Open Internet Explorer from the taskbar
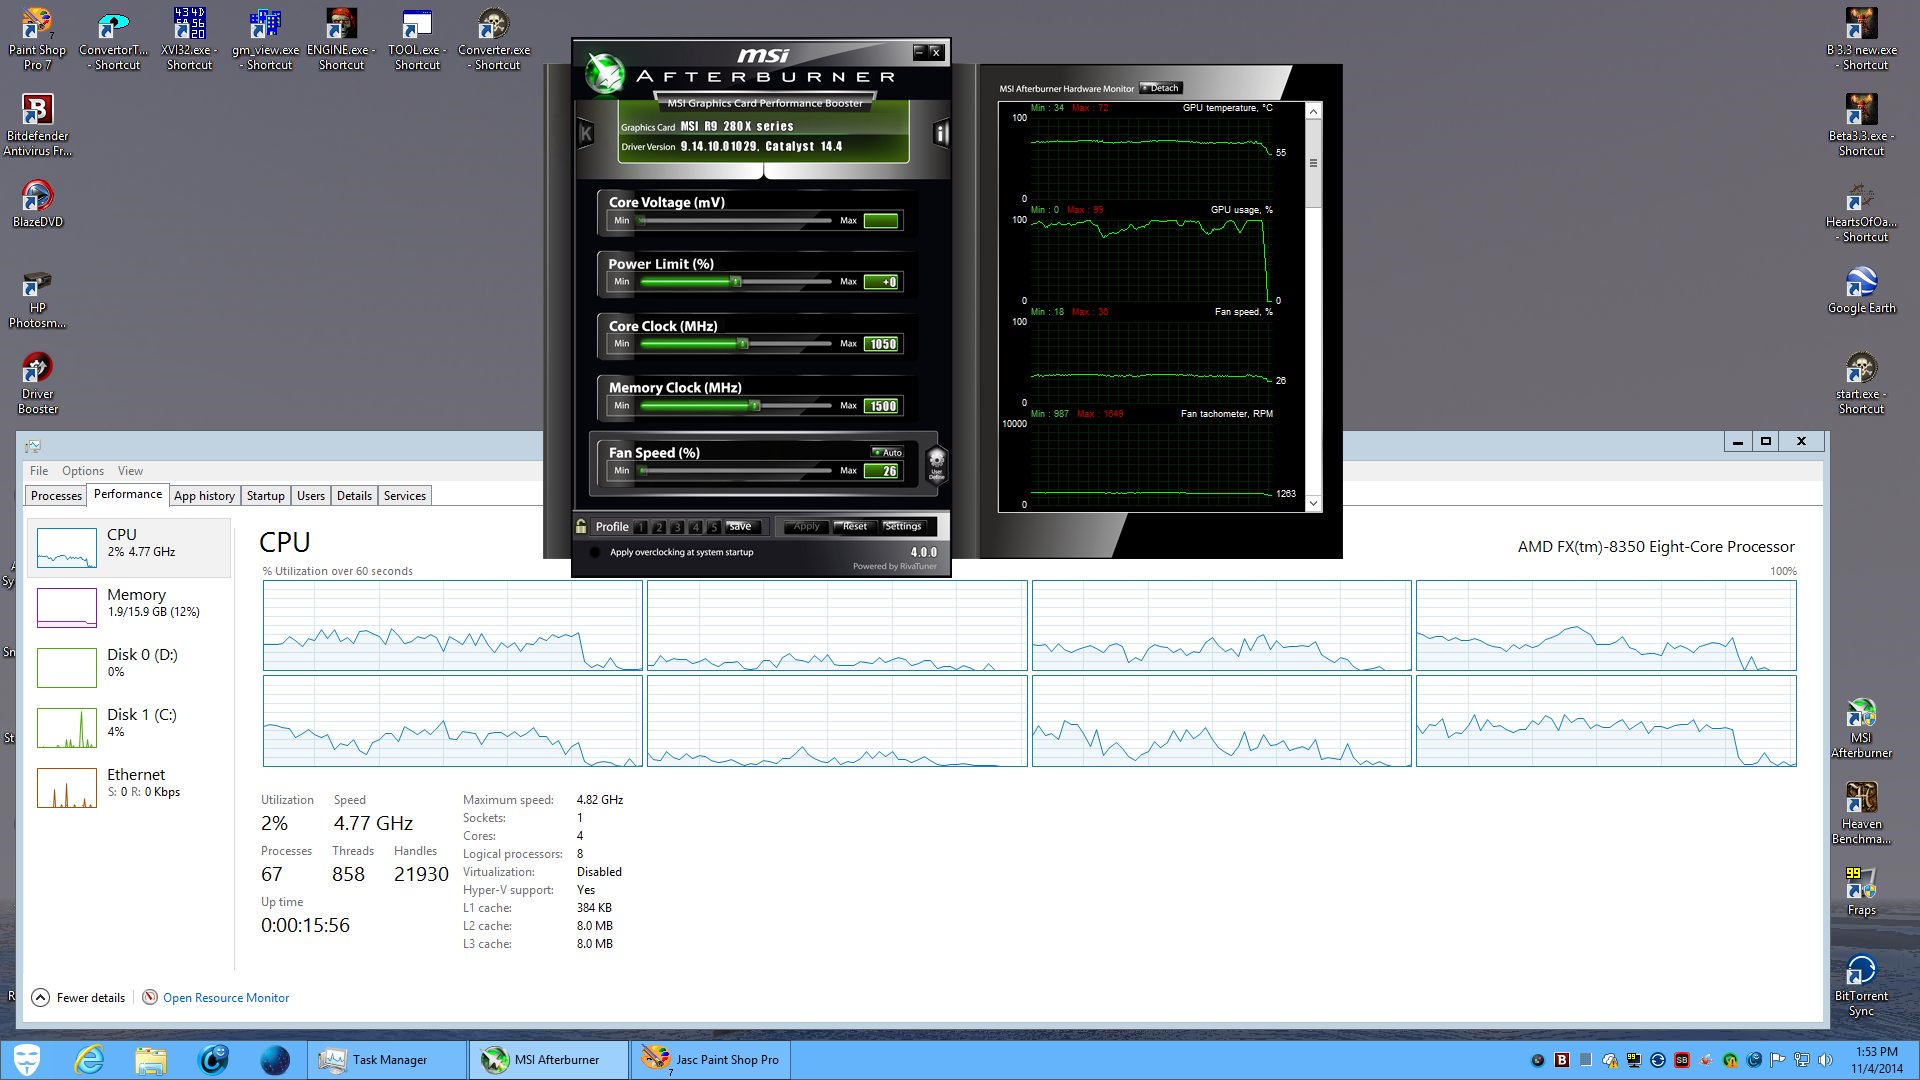Viewport: 1920px width, 1080px height. coord(90,1060)
